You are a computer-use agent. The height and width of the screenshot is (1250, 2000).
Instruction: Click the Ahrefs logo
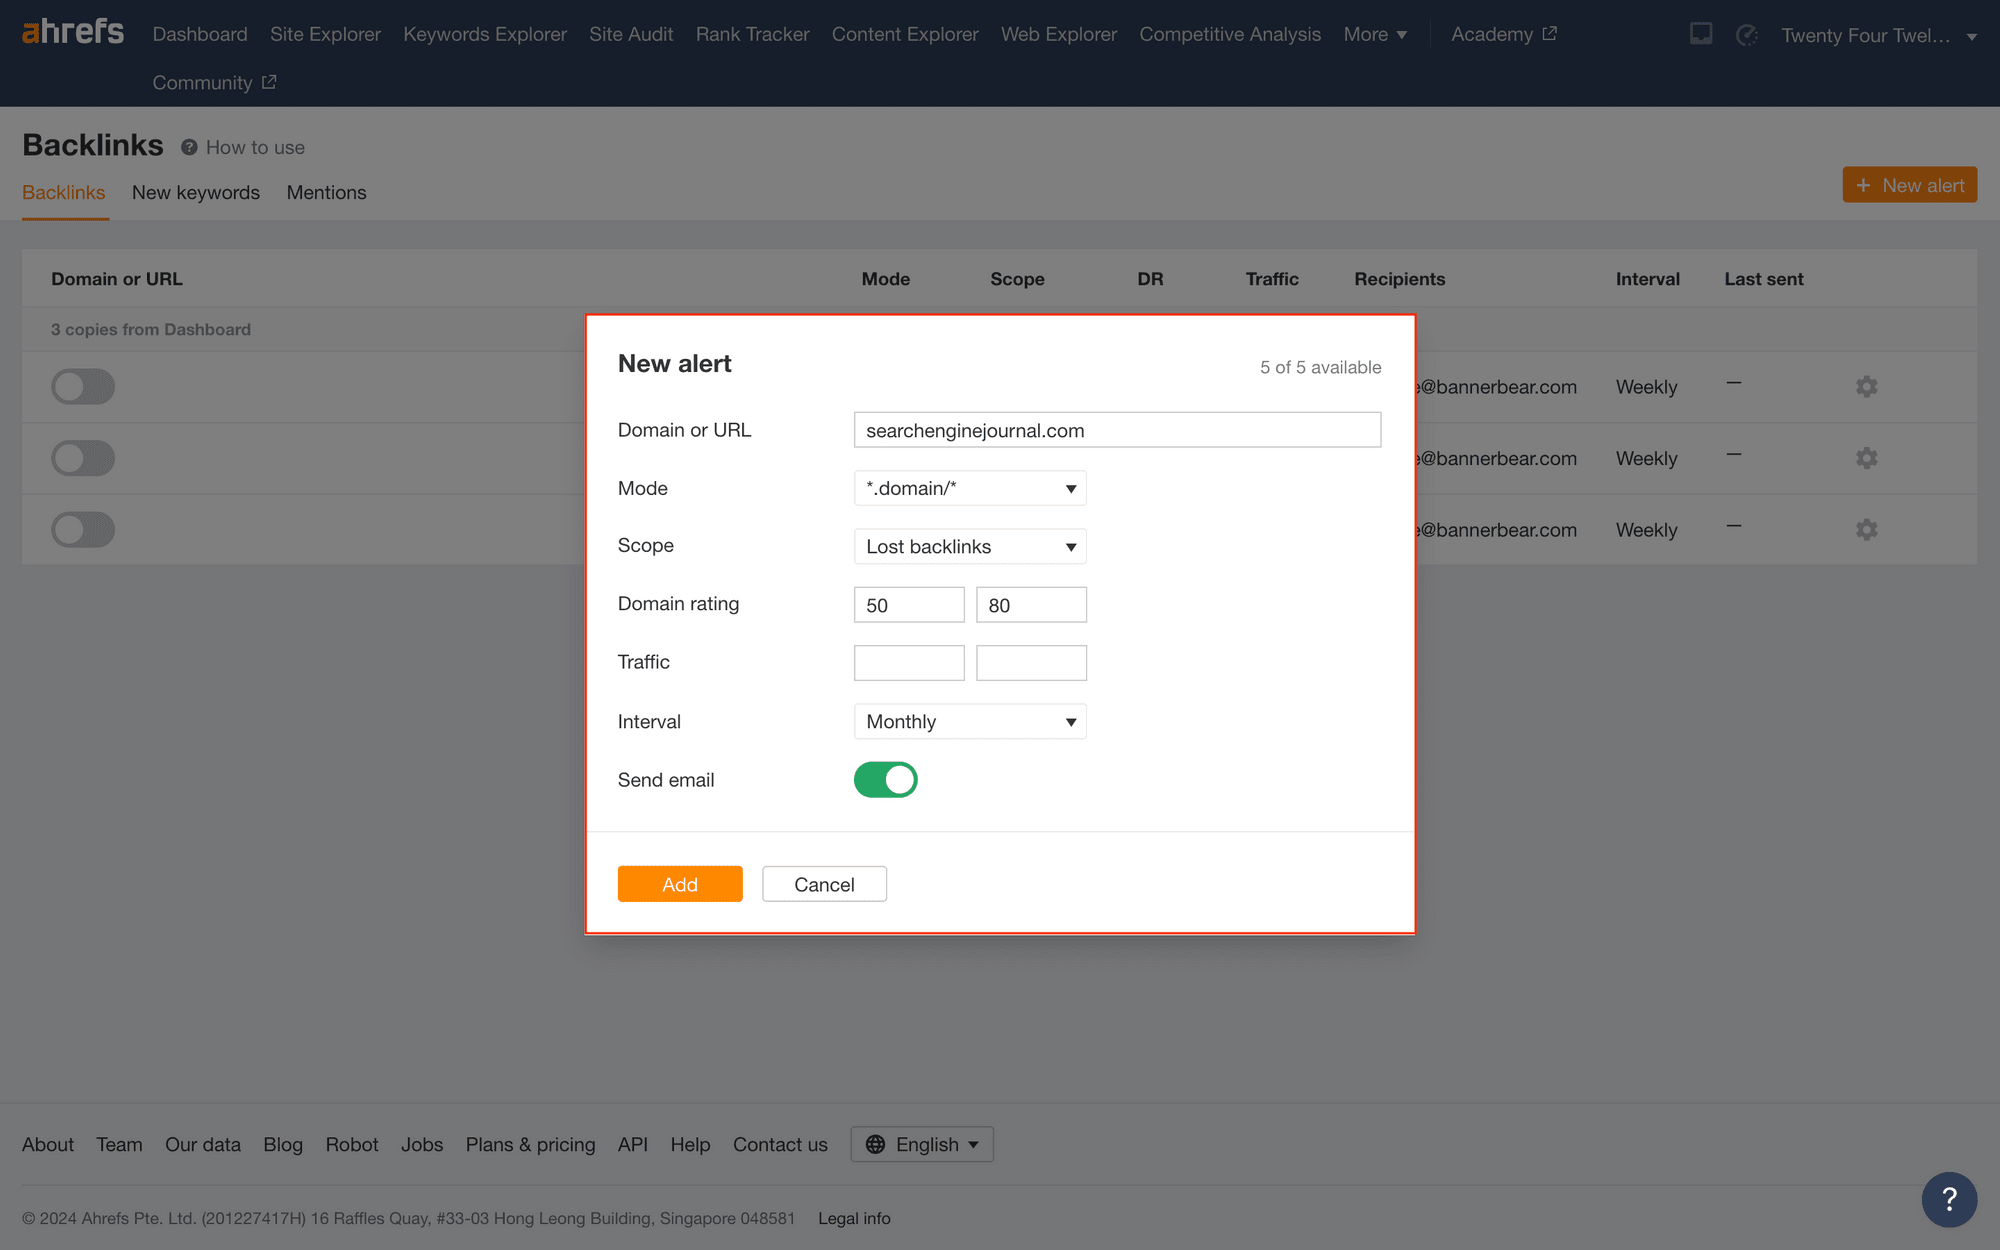pos(73,32)
